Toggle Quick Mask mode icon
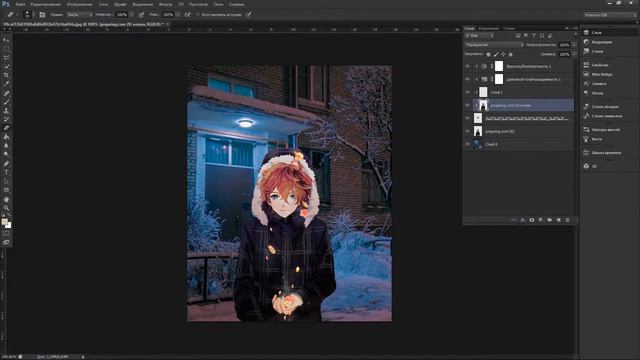Viewport: 640px width, 360px height. click(6, 233)
